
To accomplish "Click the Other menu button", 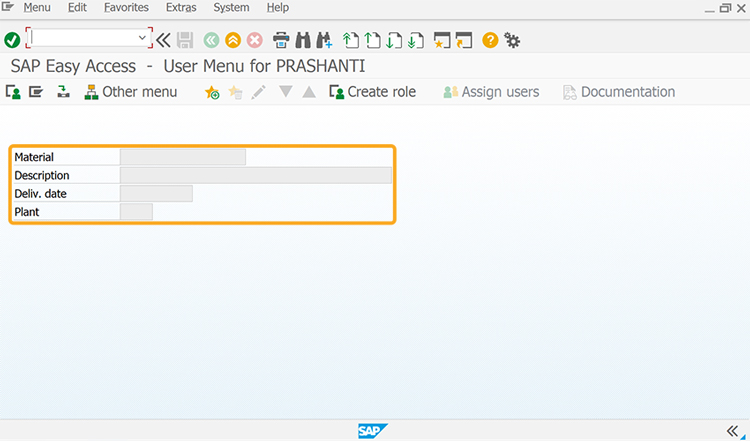I will pos(131,91).
